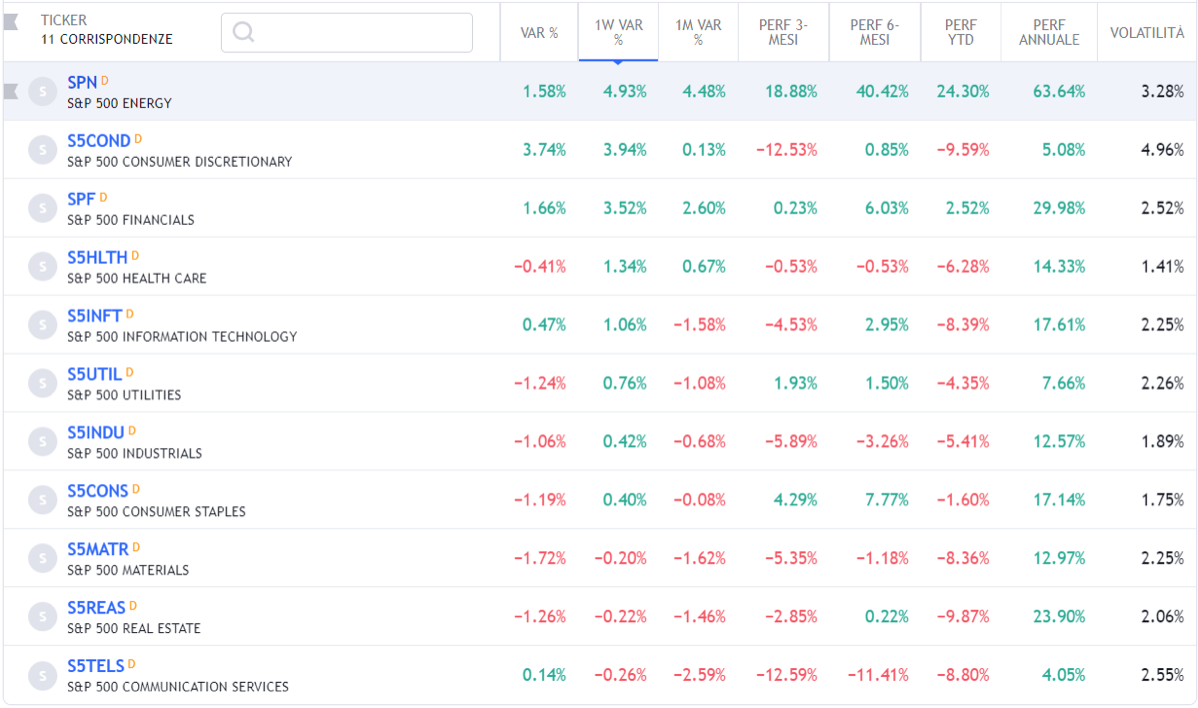
Task: Sort by the VAR % column header
Action: 539,32
